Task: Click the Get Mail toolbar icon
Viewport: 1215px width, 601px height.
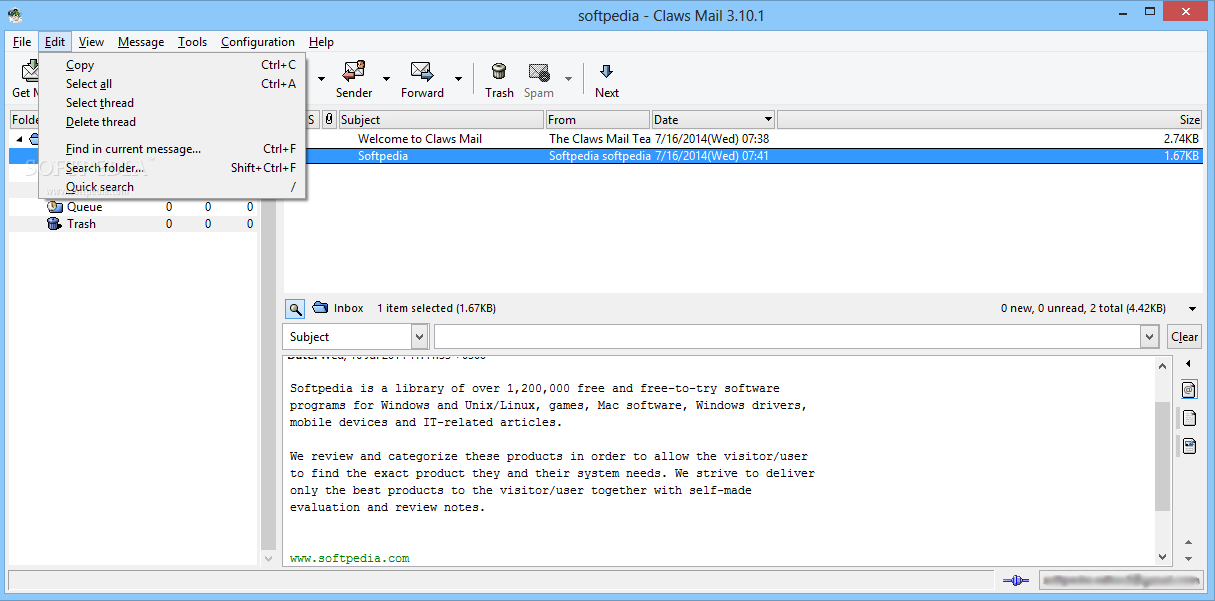Action: [x=29, y=72]
